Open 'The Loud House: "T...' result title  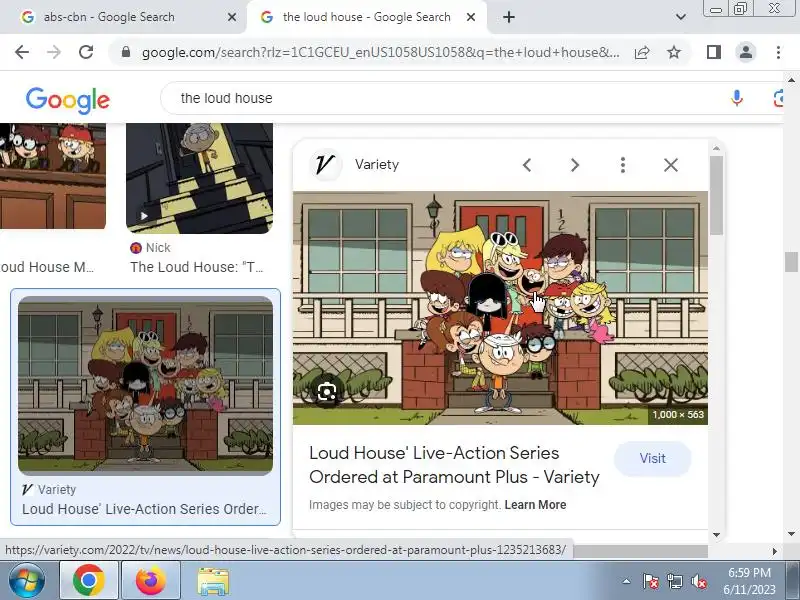point(196,267)
